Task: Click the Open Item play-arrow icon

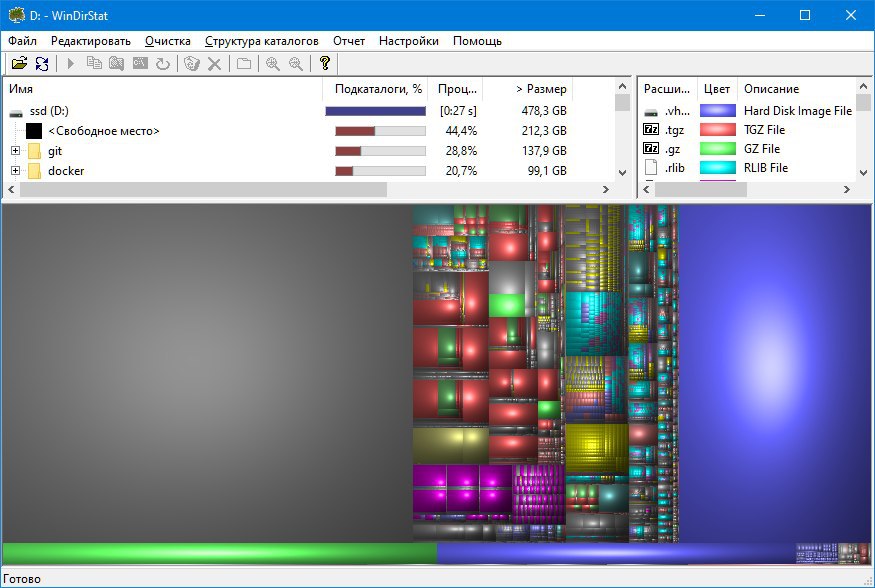Action: click(x=71, y=64)
